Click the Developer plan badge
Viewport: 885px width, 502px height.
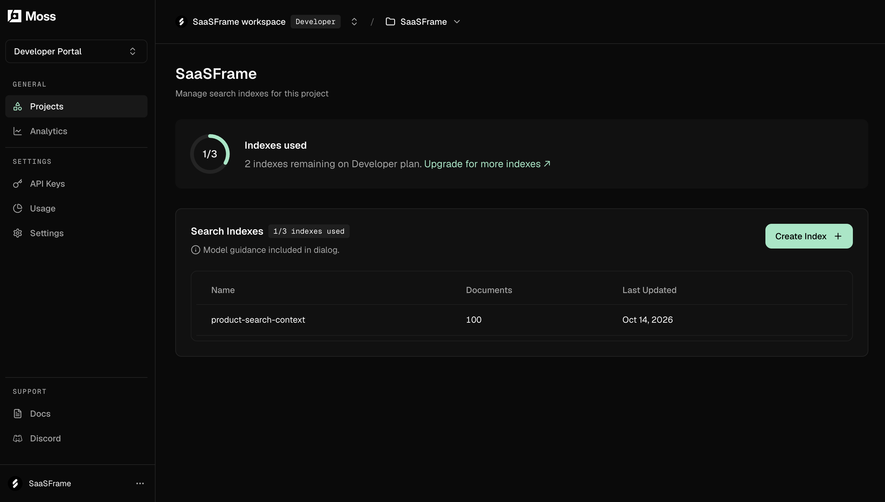point(316,21)
